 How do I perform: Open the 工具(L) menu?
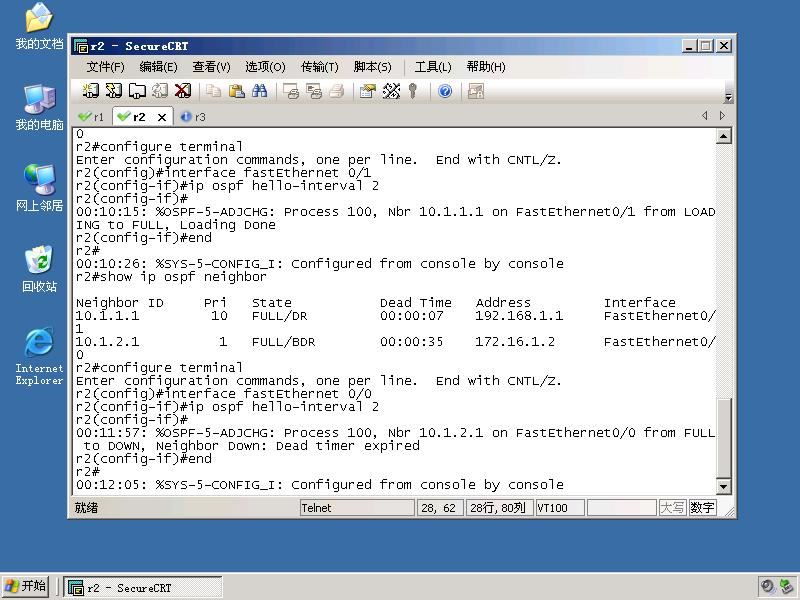point(433,67)
